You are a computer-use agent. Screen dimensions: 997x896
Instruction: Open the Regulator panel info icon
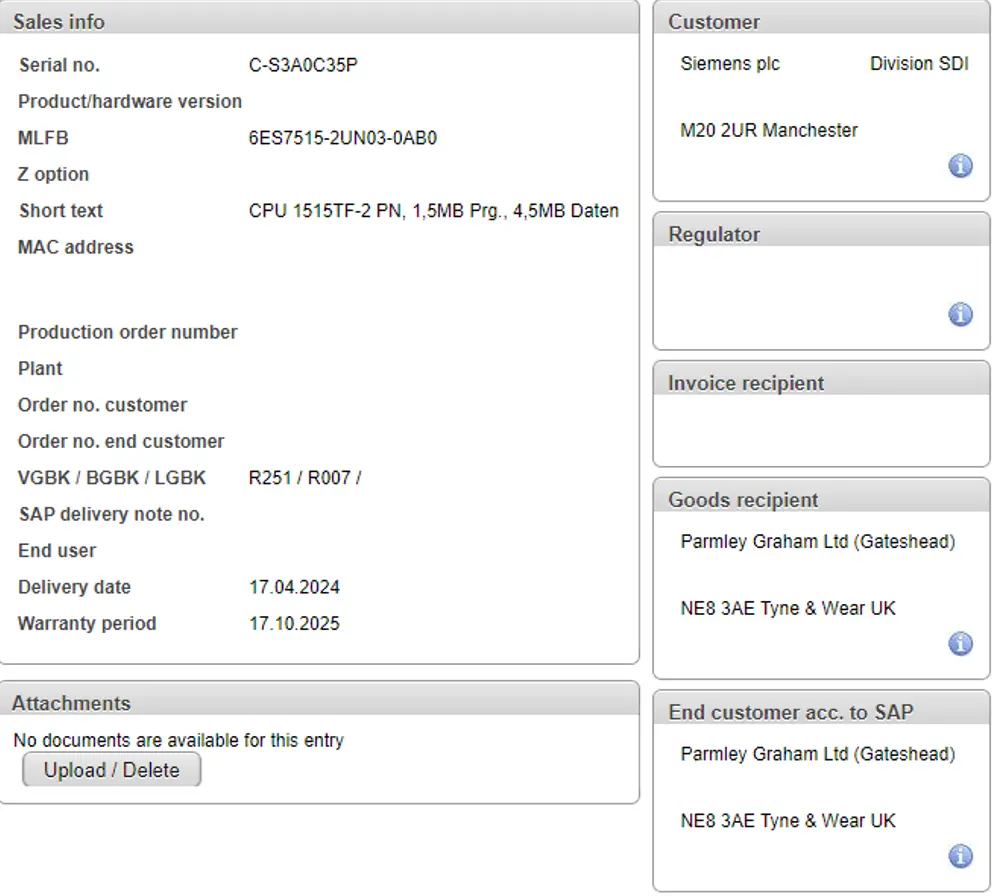pos(960,315)
